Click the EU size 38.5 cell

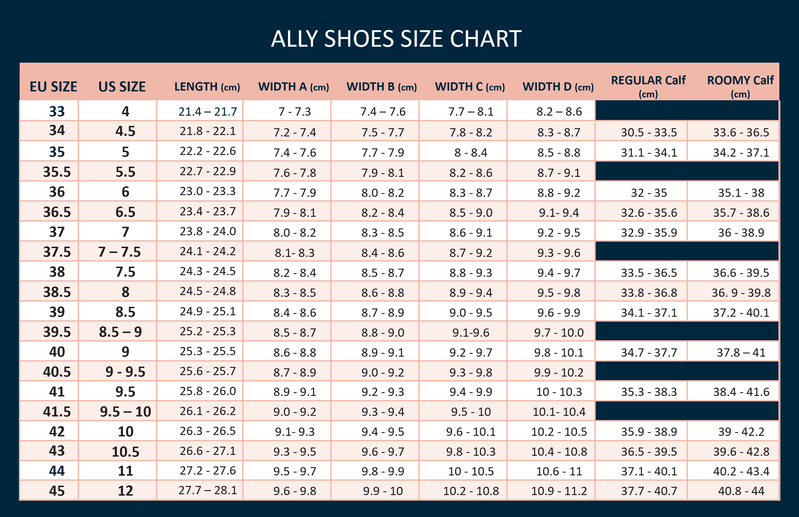pos(56,292)
